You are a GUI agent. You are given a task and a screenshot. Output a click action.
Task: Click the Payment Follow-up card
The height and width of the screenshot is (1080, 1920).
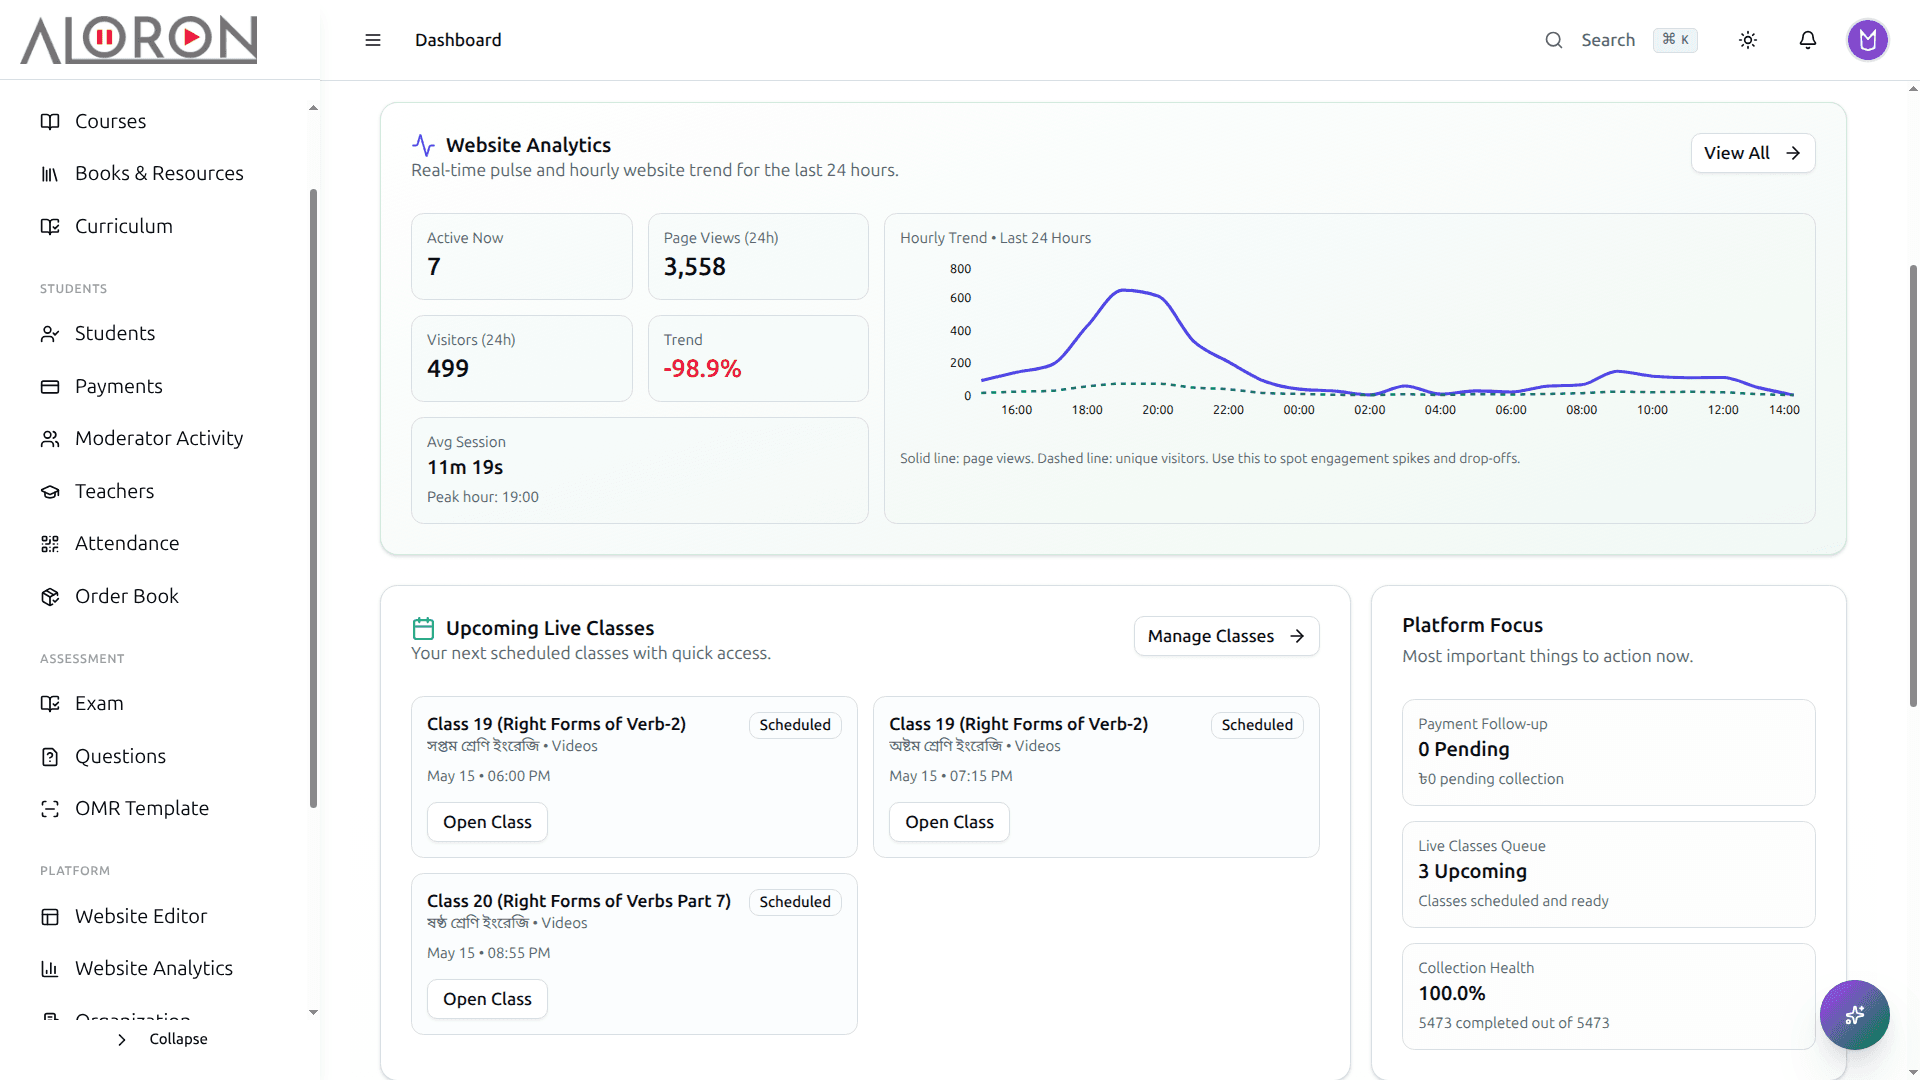(x=1608, y=752)
